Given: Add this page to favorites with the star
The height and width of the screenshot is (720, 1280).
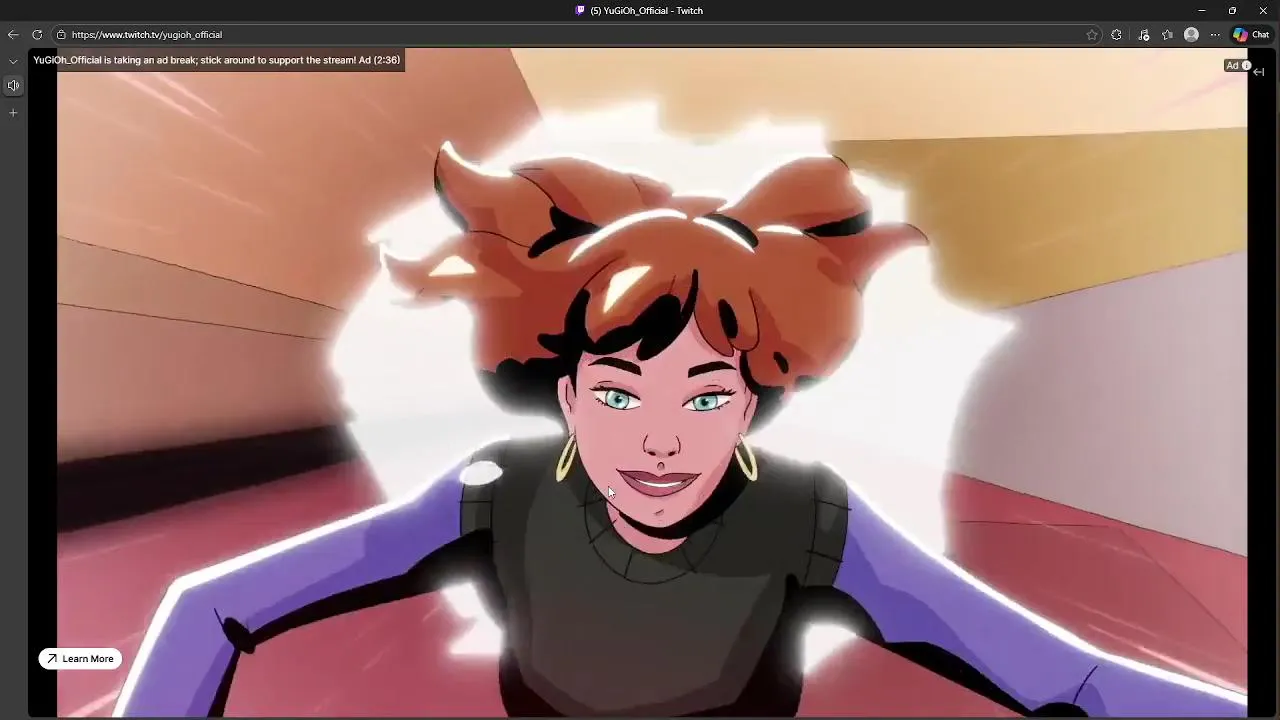Looking at the screenshot, I should (x=1092, y=34).
